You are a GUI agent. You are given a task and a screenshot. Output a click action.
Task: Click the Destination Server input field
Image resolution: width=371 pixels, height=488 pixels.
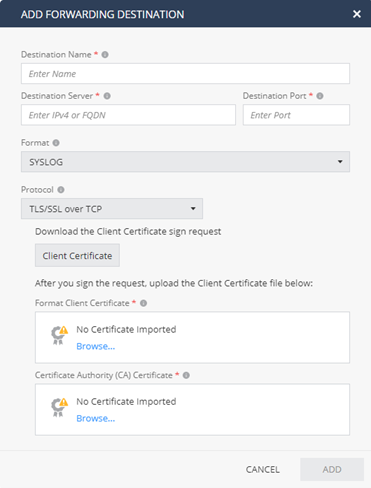[128, 115]
